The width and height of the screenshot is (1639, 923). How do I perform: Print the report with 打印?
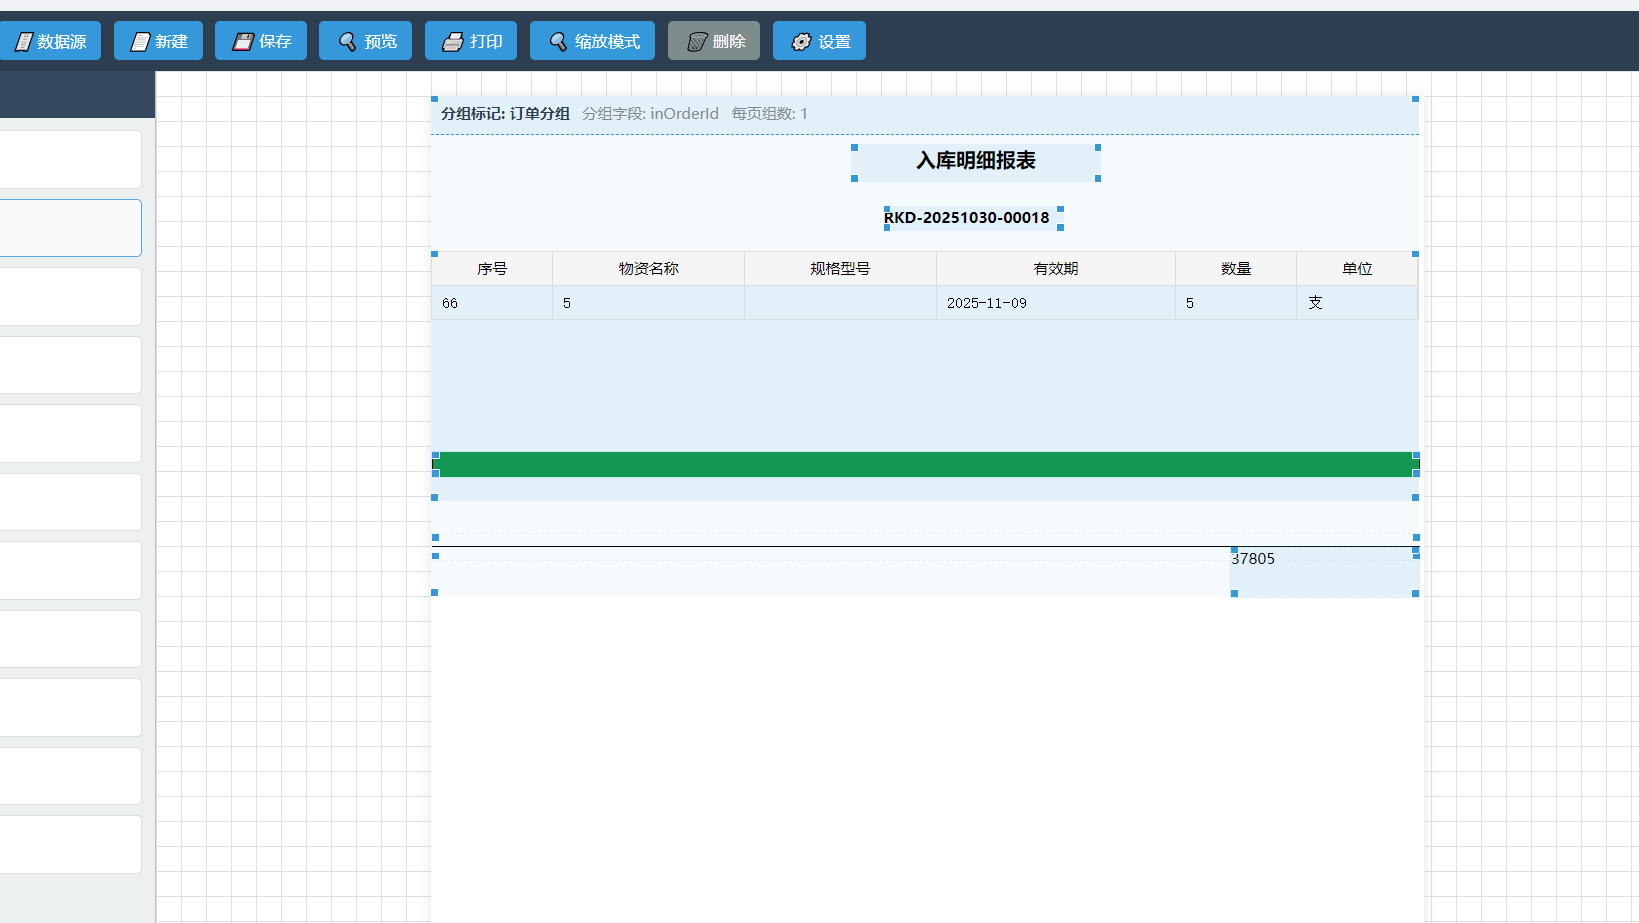[x=471, y=41]
